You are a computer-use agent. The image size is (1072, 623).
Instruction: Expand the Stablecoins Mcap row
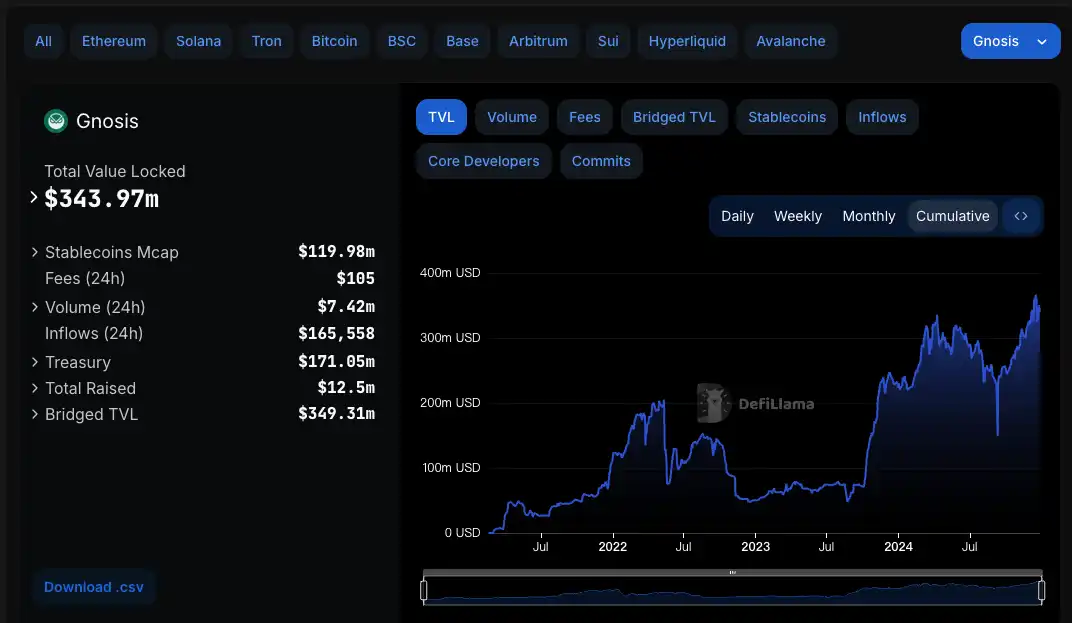[x=36, y=252]
